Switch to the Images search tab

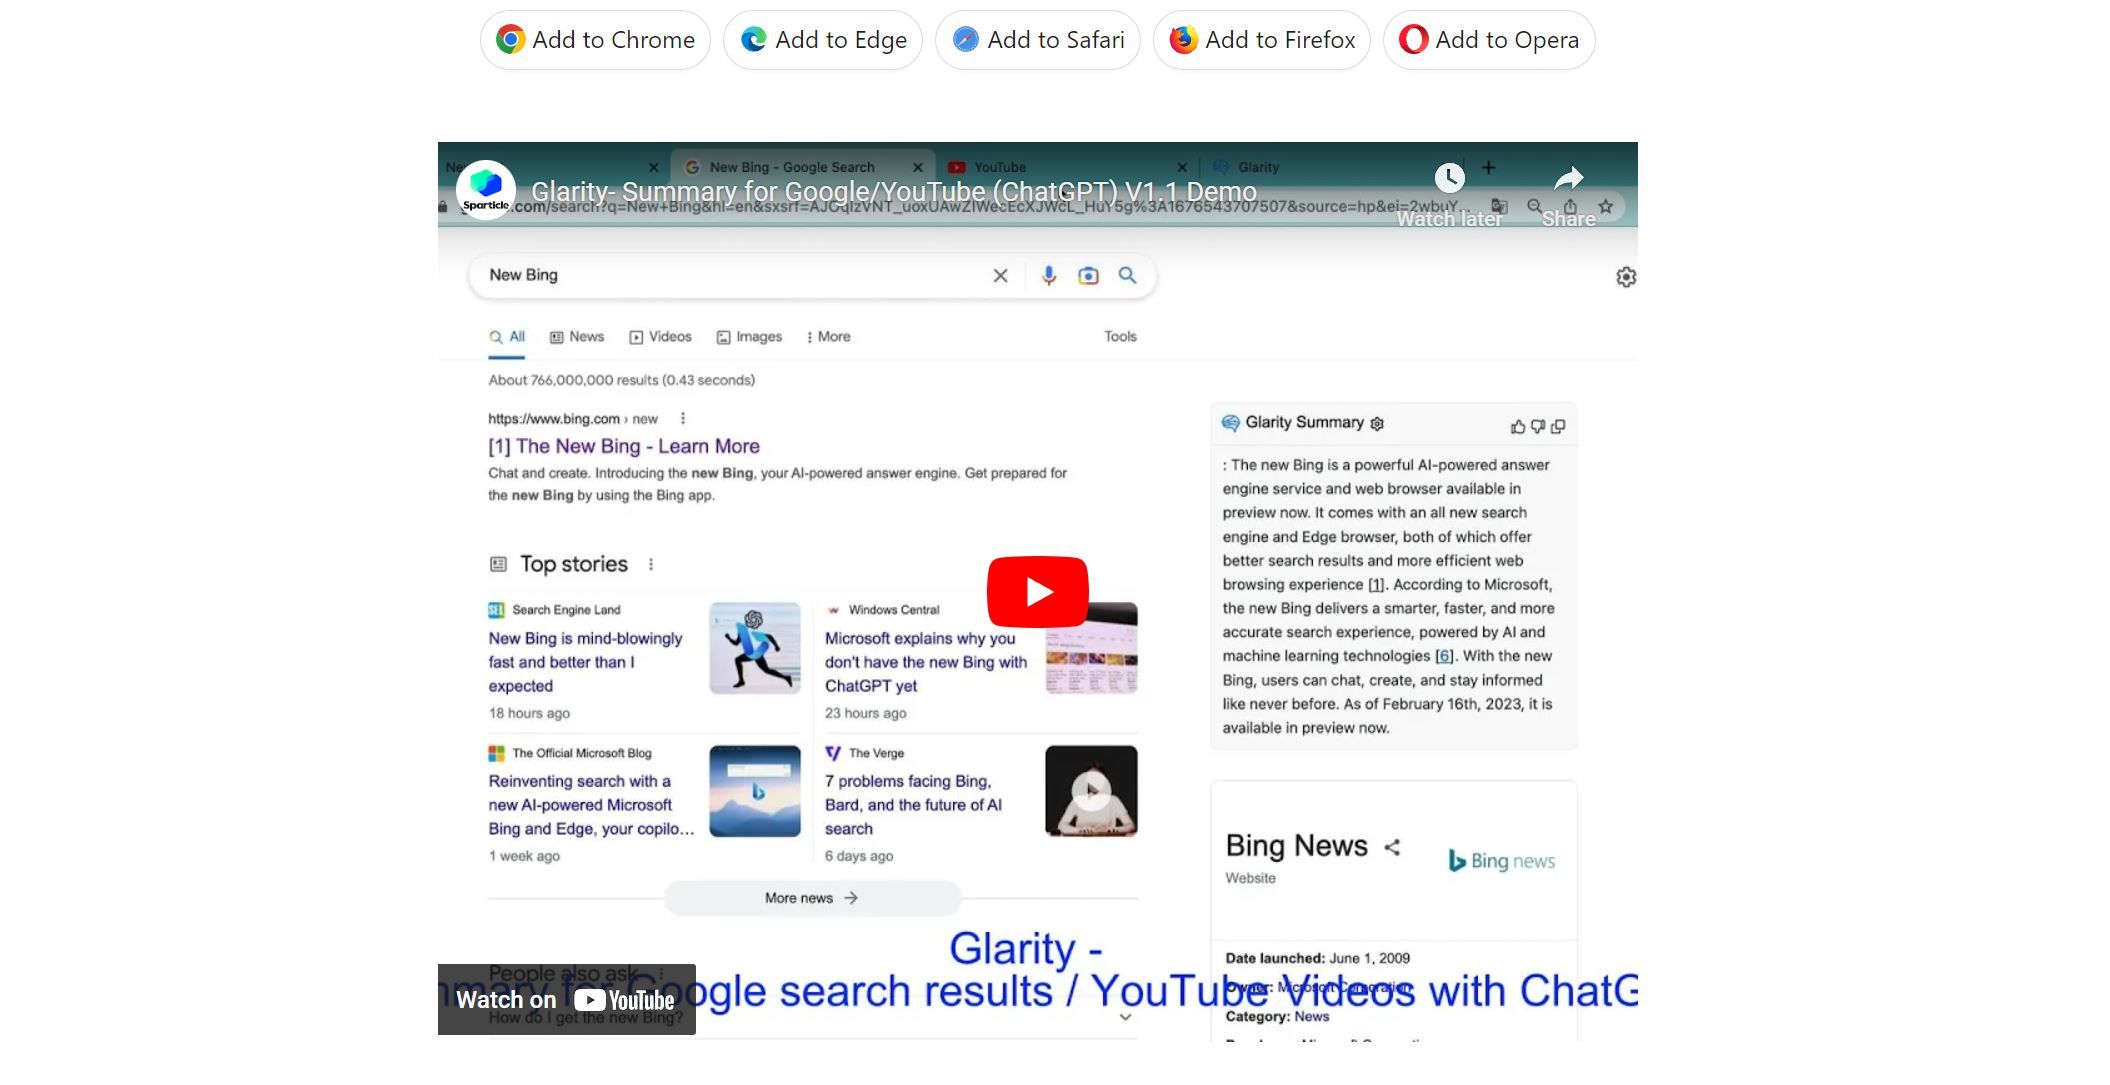(x=749, y=337)
